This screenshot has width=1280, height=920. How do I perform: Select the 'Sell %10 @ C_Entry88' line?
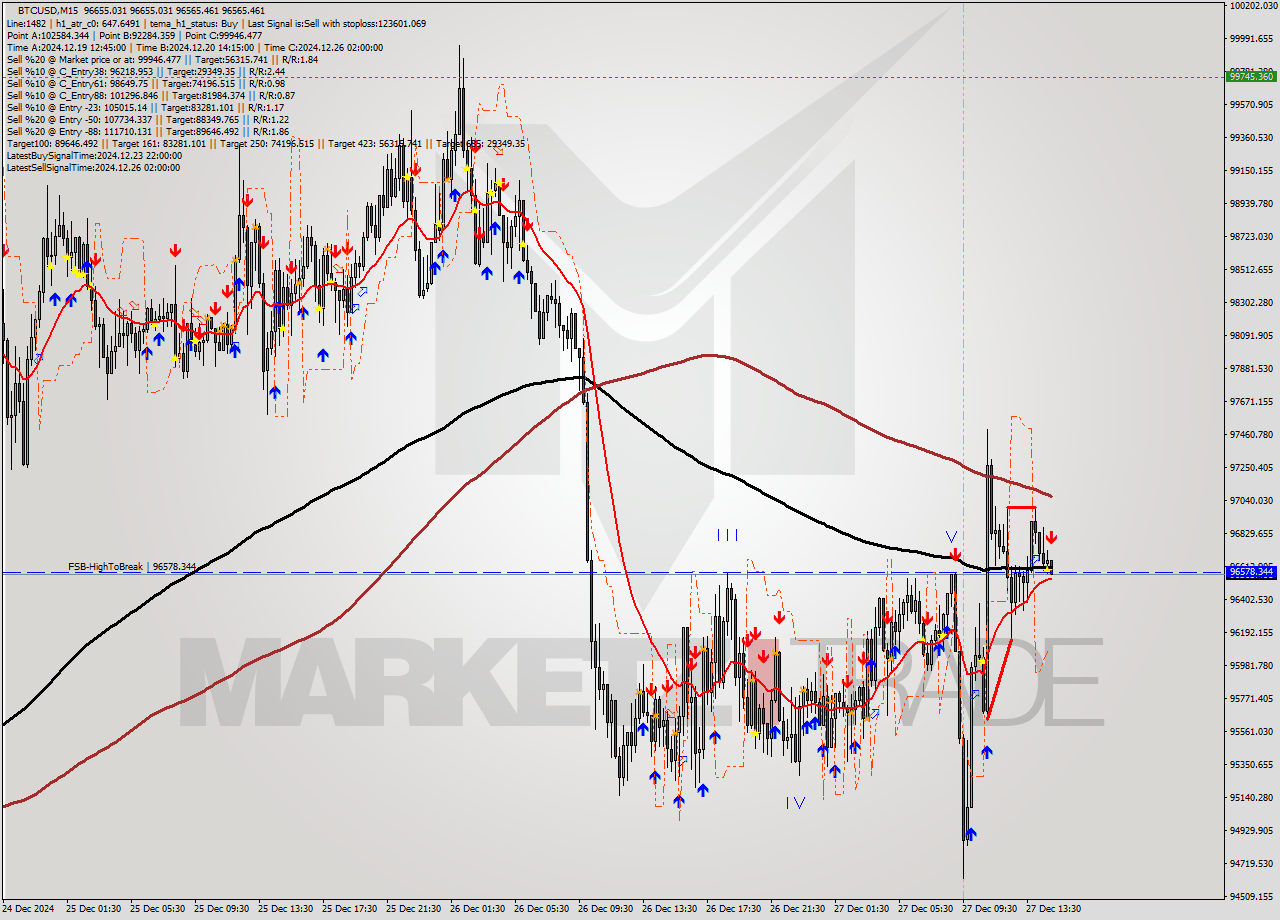point(149,95)
